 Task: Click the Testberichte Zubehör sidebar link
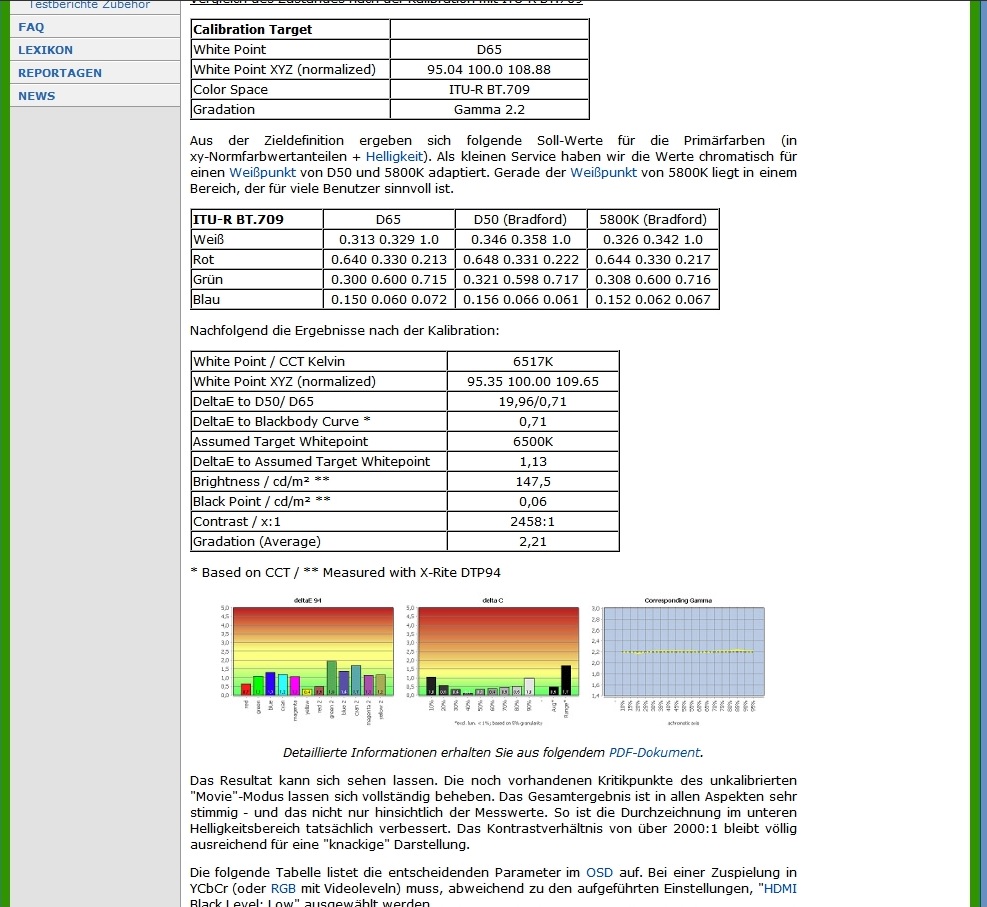pos(89,5)
